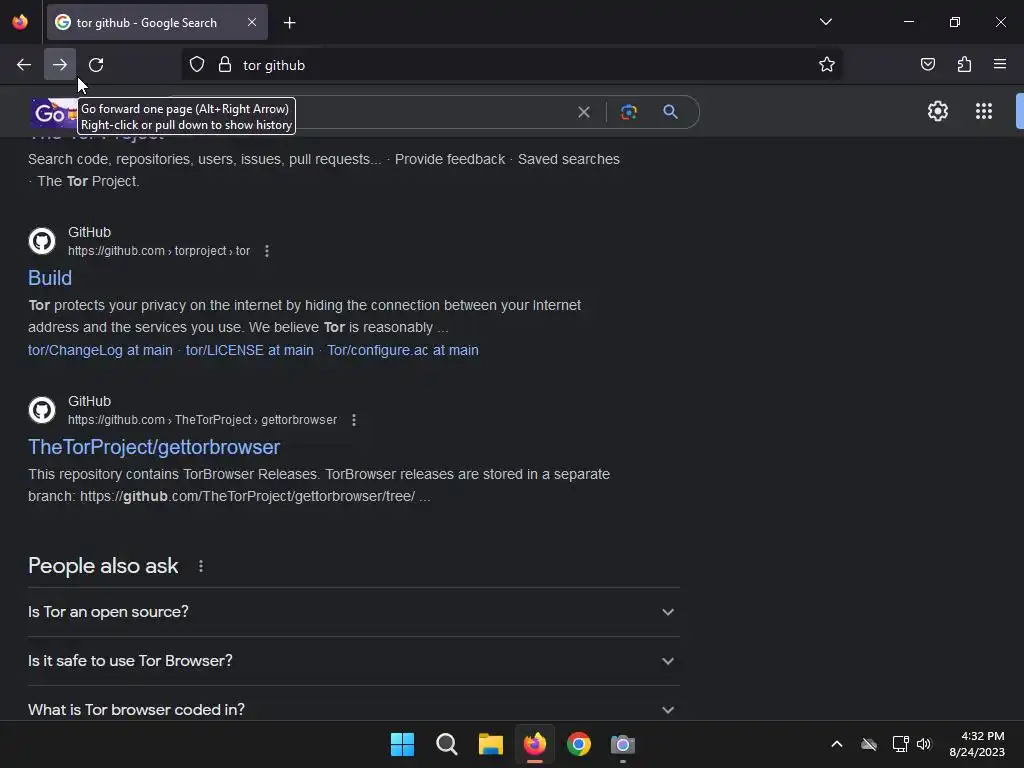
Task: Open more options for github.com torproject result
Action: pos(266,251)
